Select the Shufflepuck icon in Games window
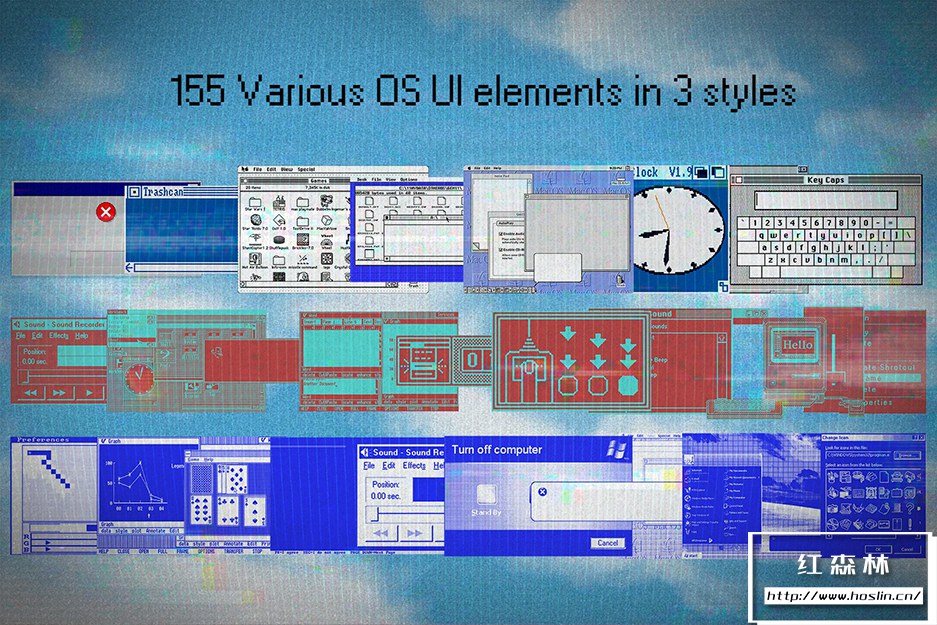Viewport: 937px width, 625px height. pos(279,240)
